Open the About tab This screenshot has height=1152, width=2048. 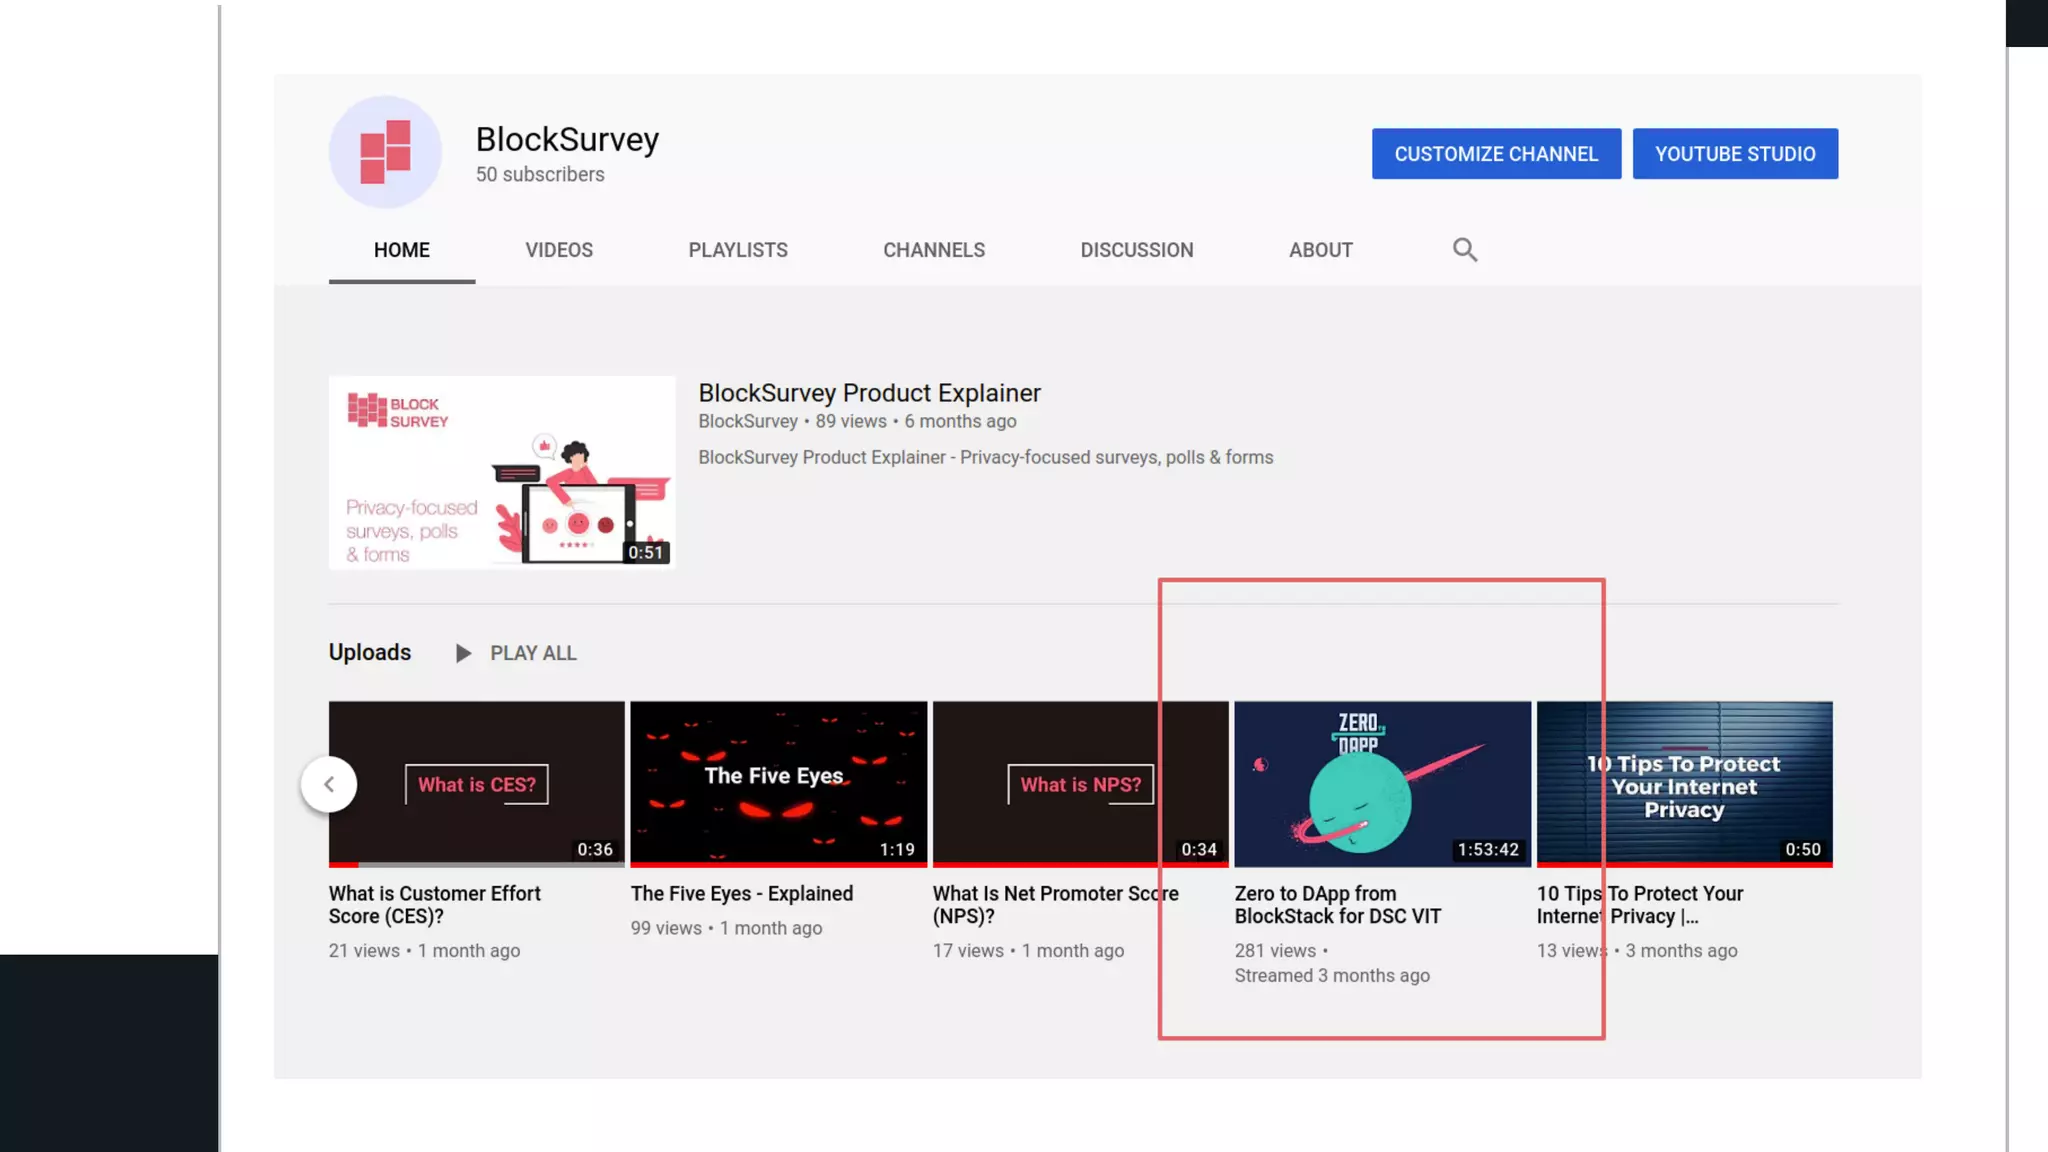(1320, 250)
